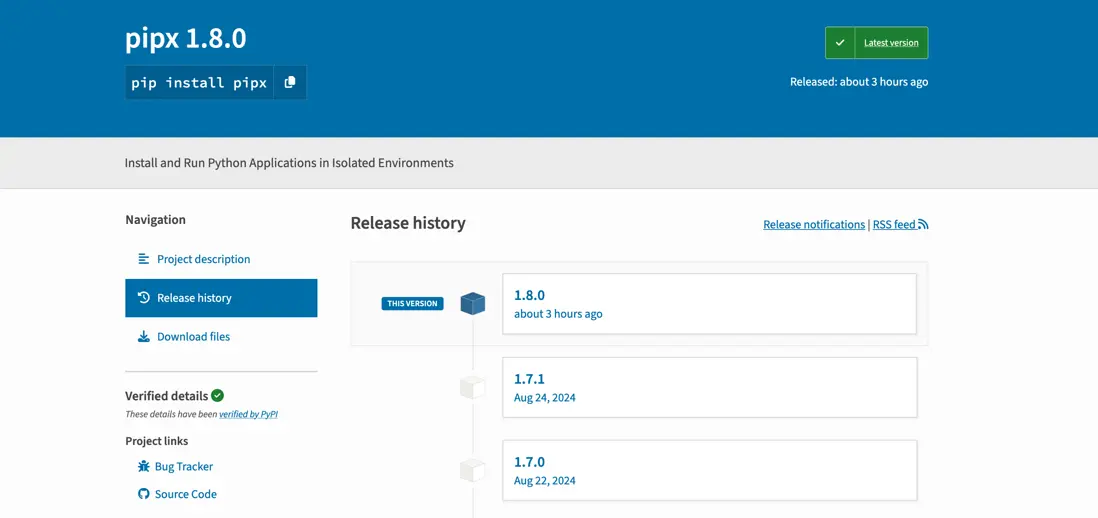Copy the pip install pipx command
Viewport: 1098px width, 518px height.
290,83
